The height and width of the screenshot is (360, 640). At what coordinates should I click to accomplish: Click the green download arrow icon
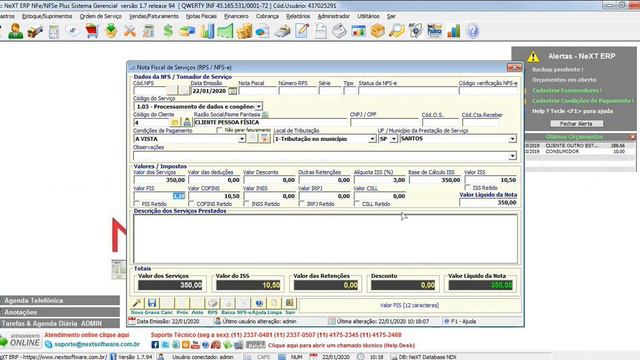(x=111, y=31)
